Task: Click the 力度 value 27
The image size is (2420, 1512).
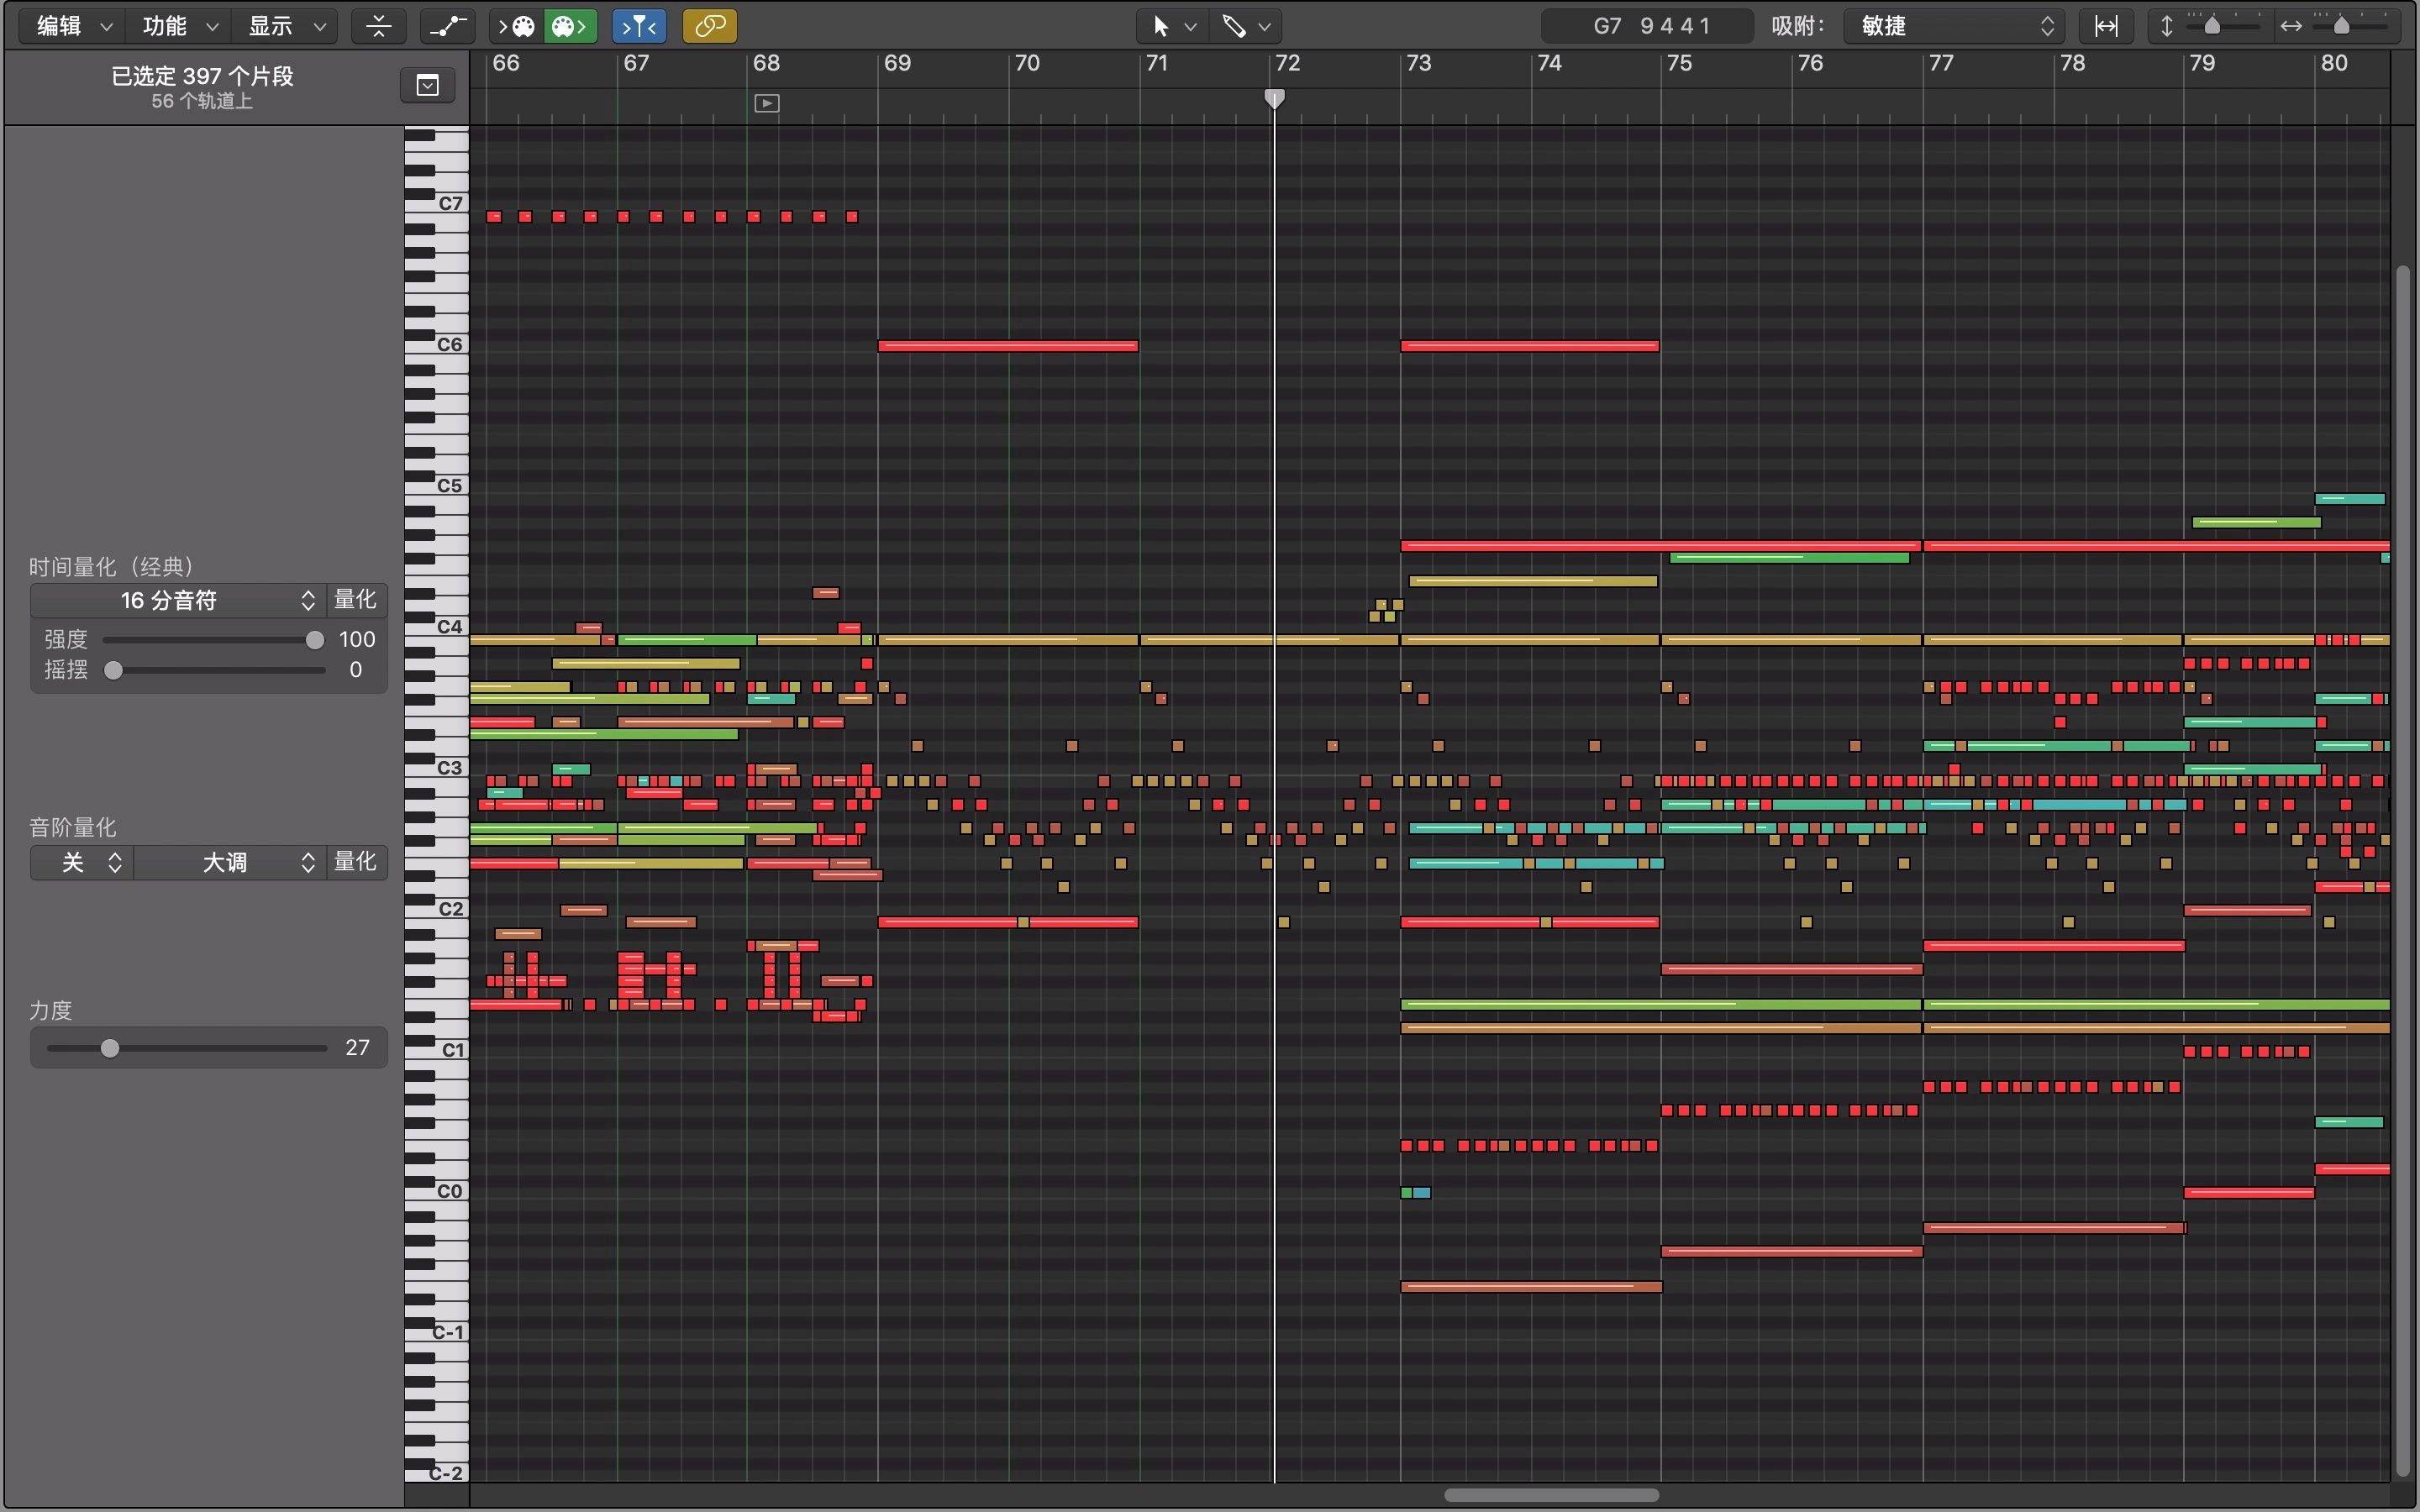Action: click(357, 1048)
